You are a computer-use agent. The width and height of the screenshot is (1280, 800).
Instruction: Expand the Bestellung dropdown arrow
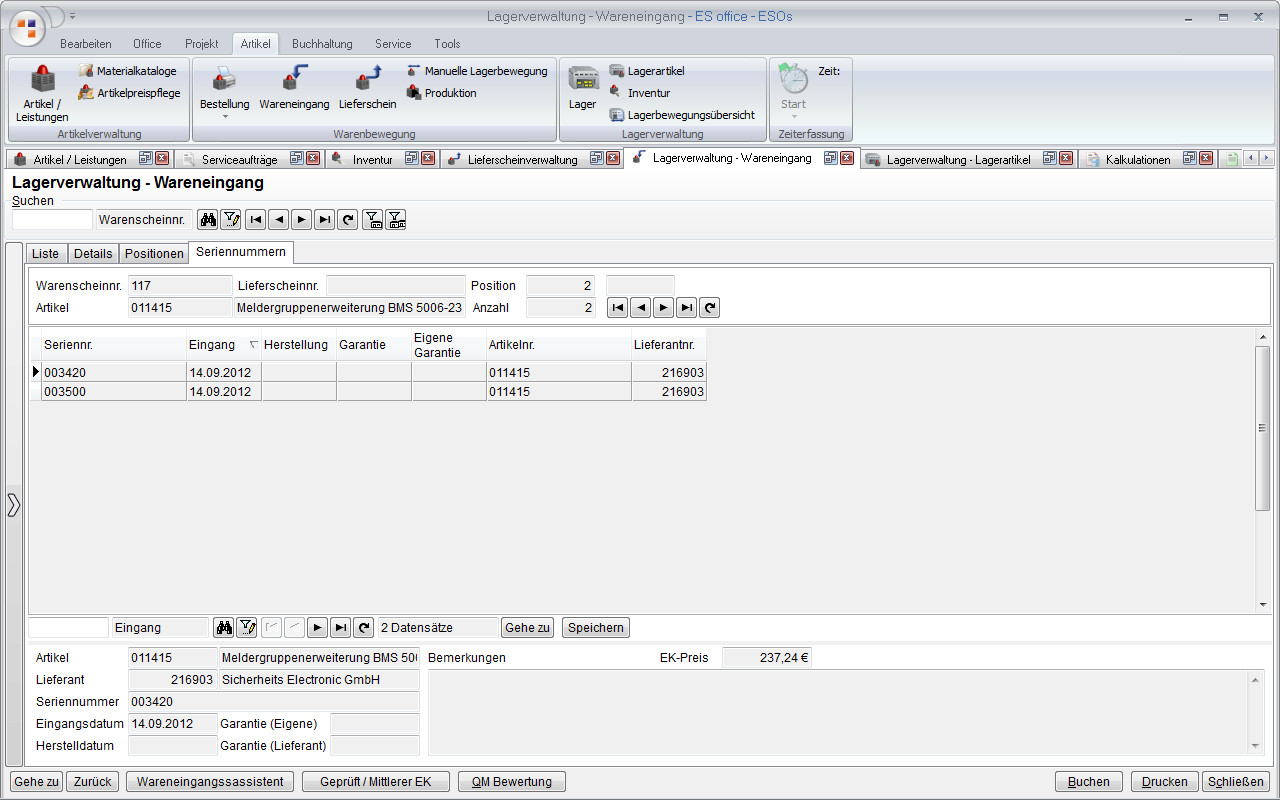[224, 117]
